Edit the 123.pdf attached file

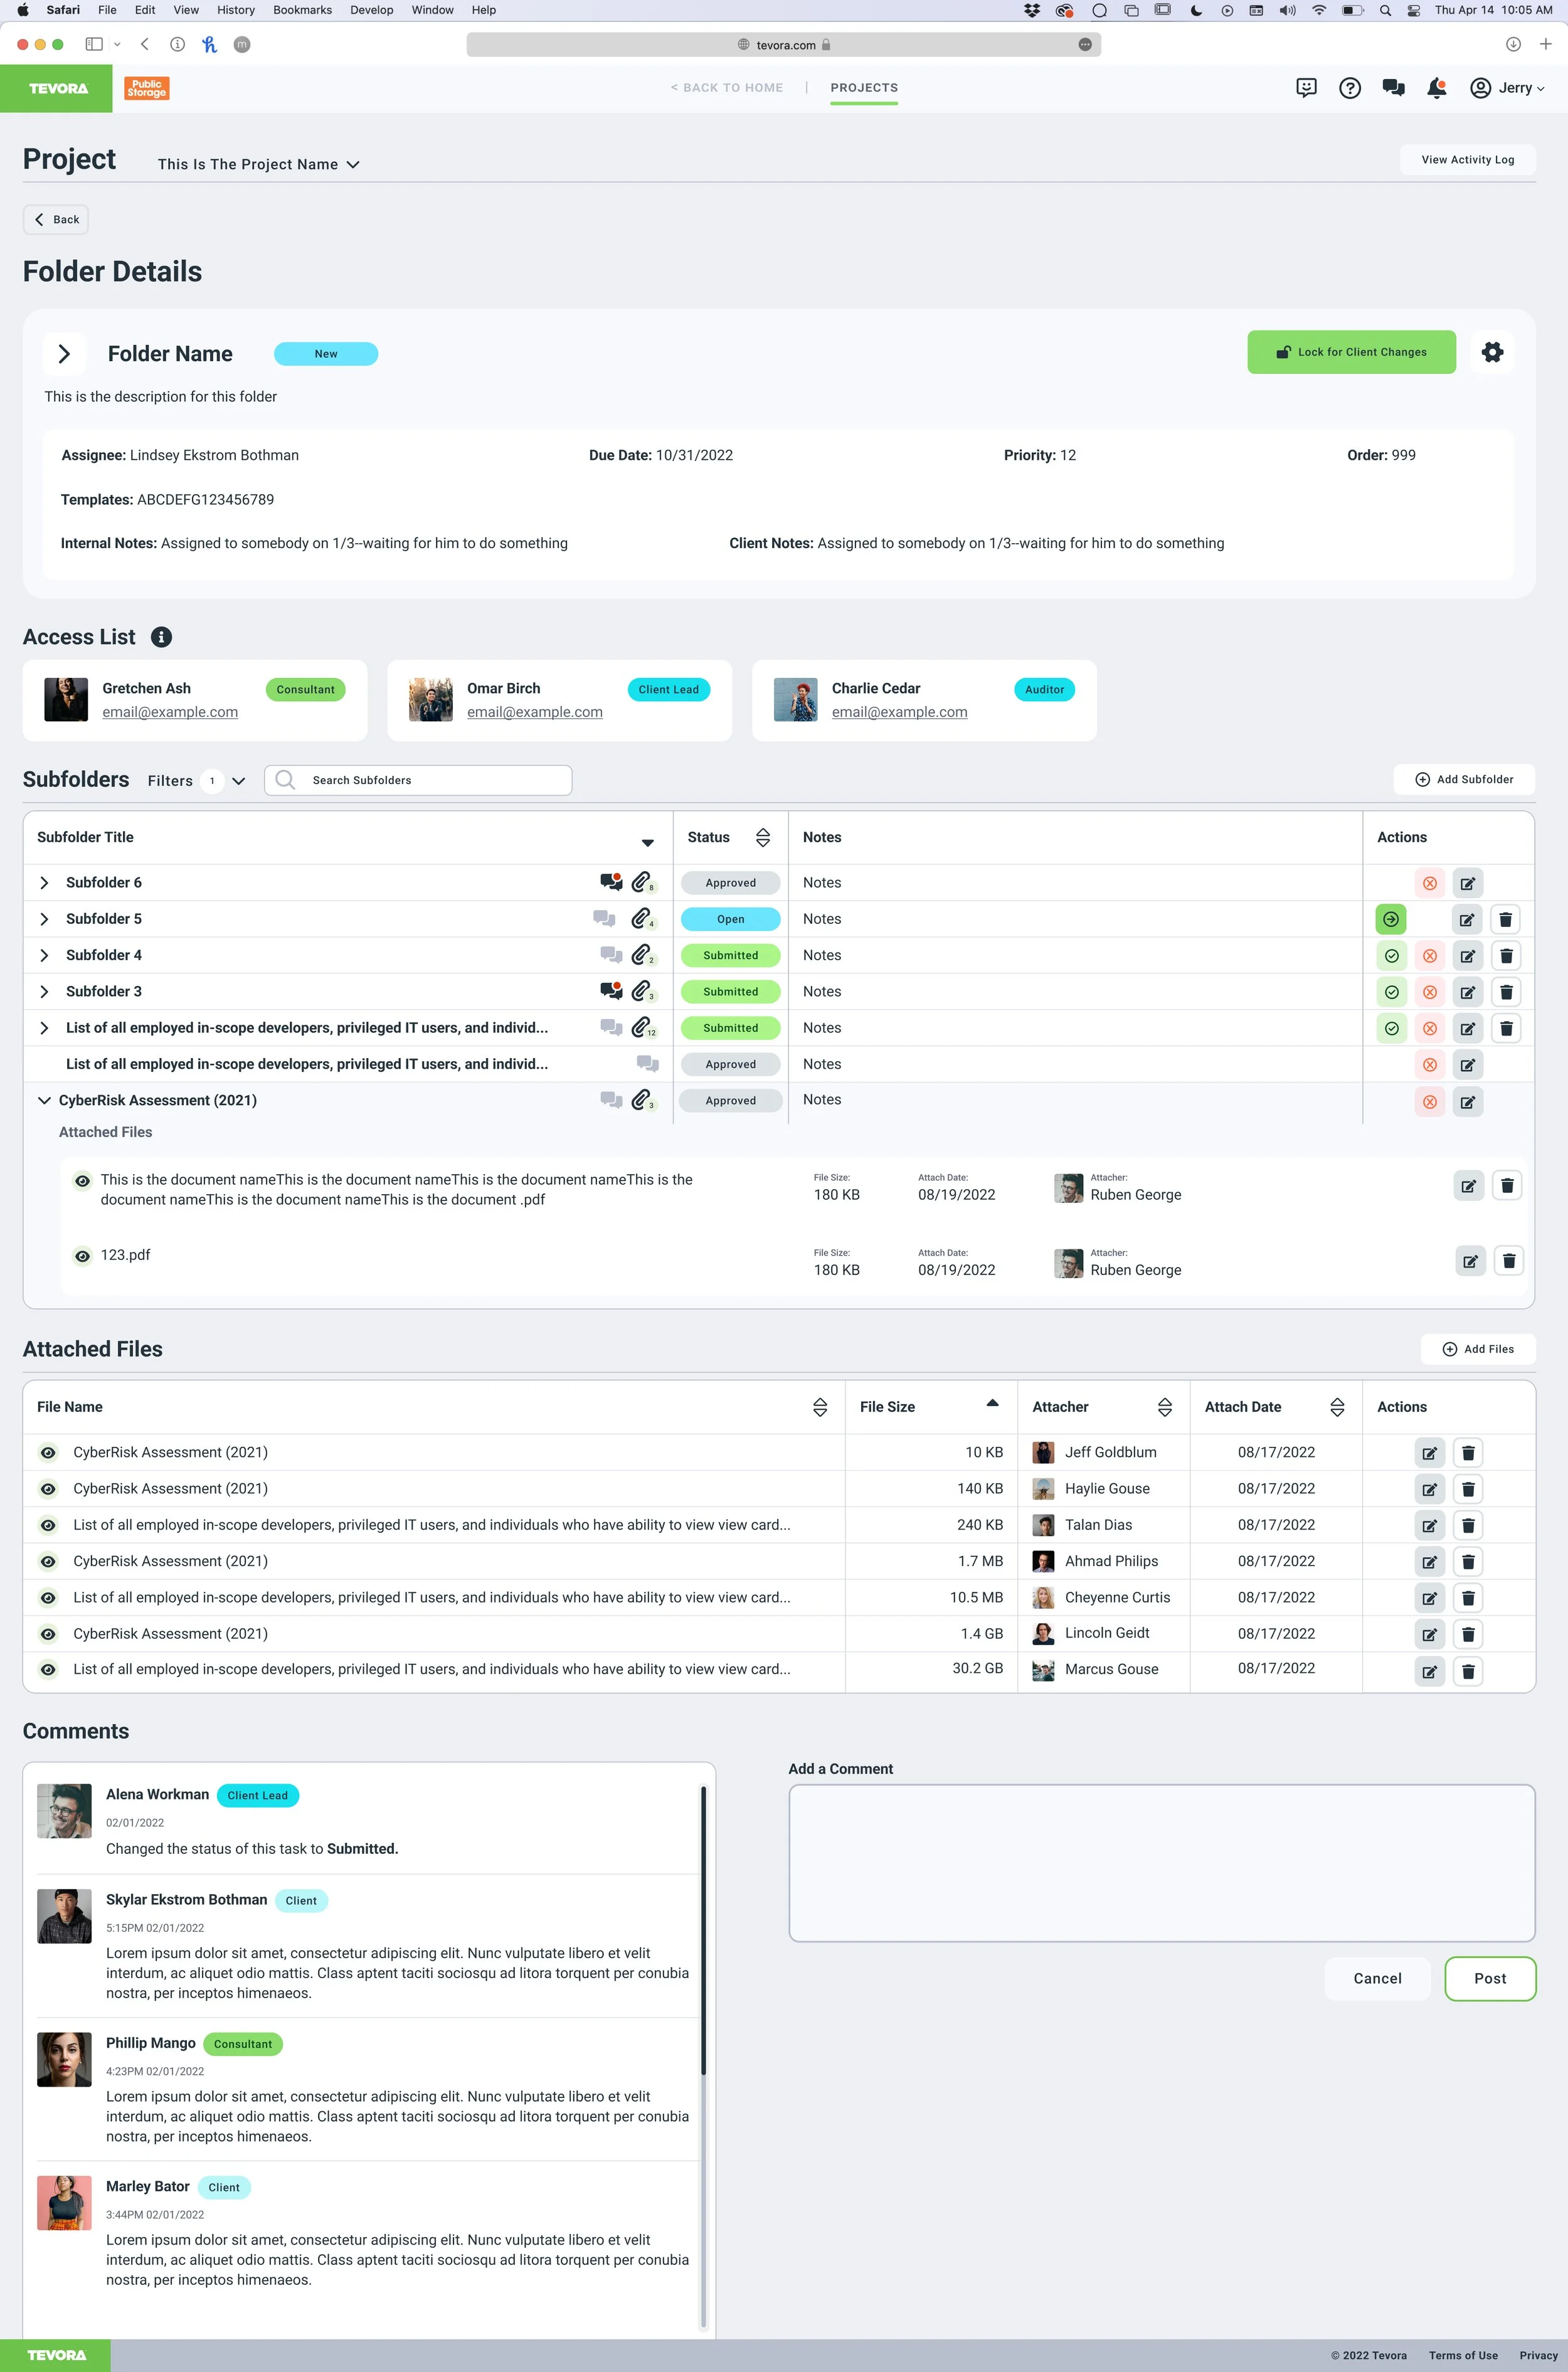(x=1469, y=1261)
